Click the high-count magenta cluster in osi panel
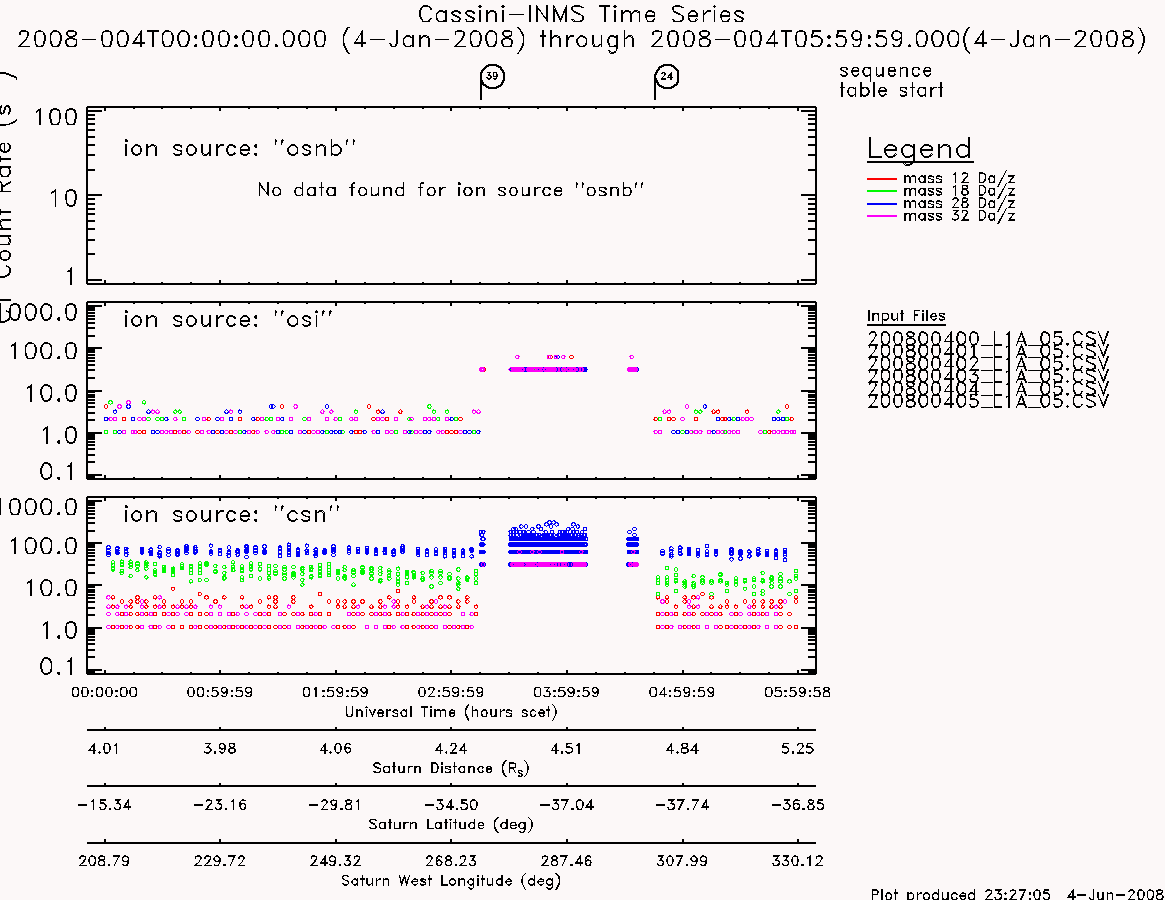The height and width of the screenshot is (900, 1165). [x=548, y=368]
